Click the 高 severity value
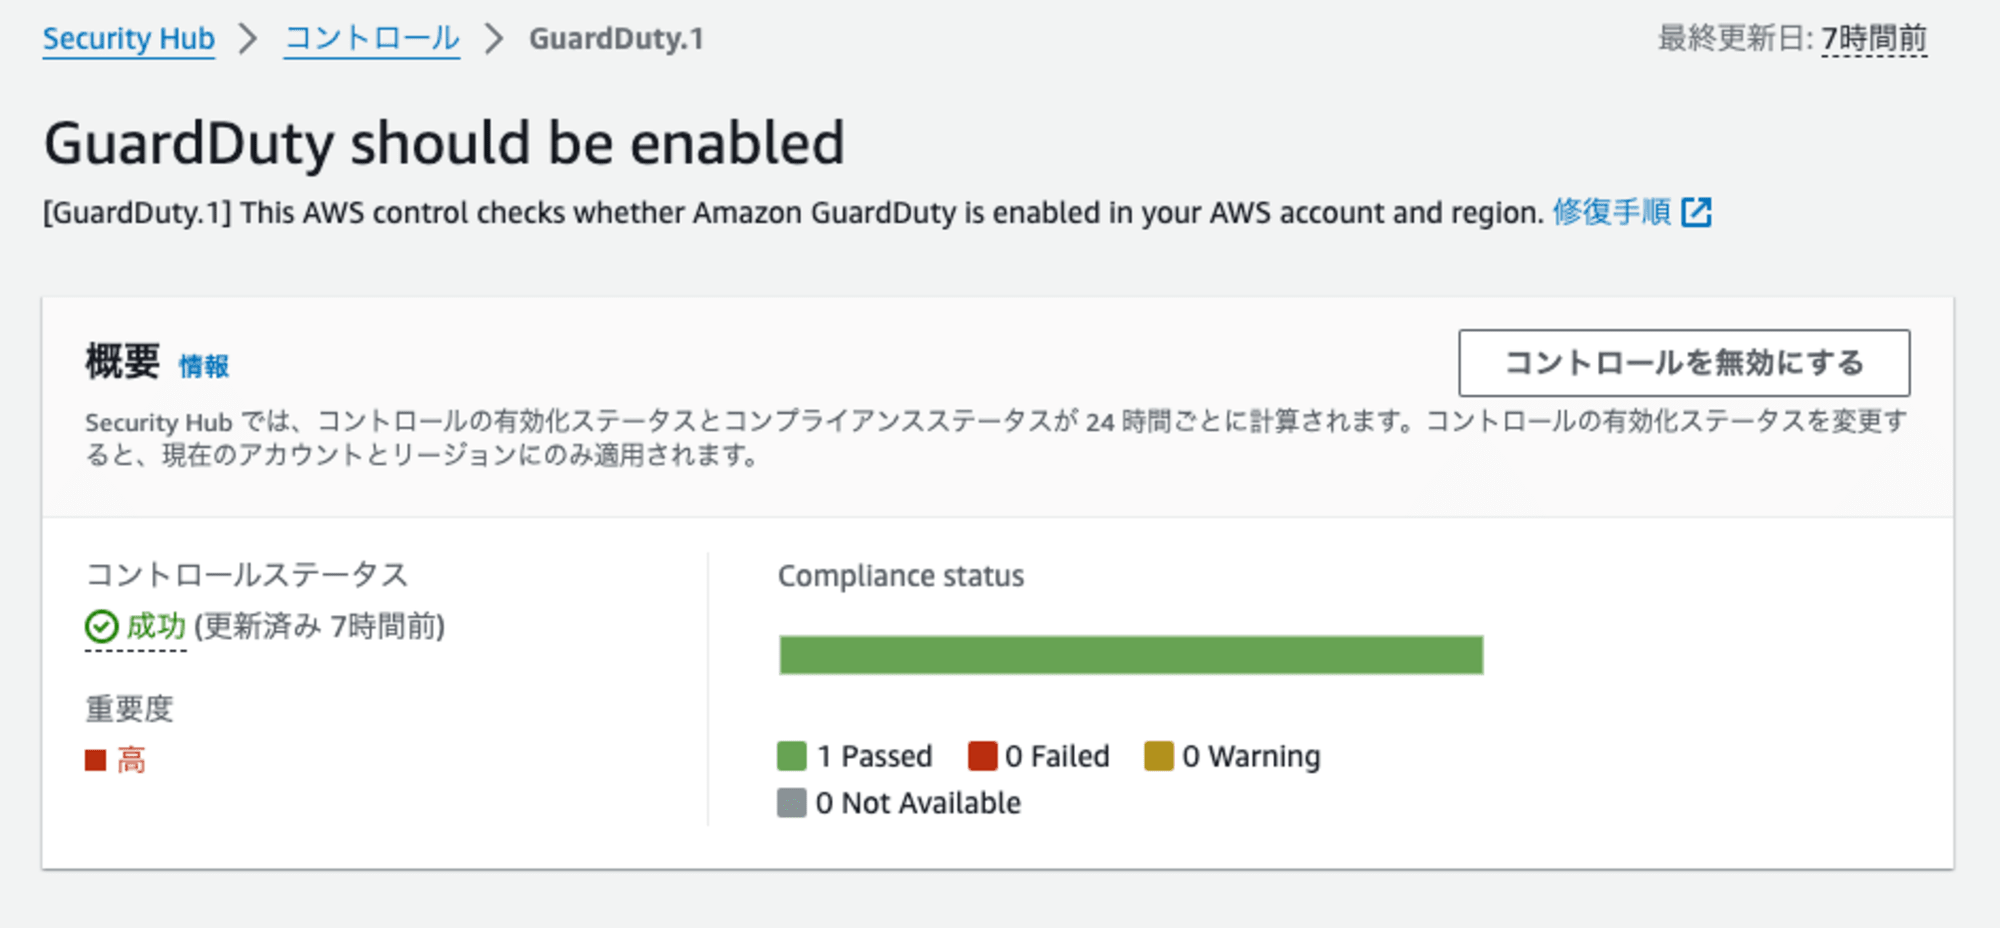The width and height of the screenshot is (2000, 928). pyautogui.click(x=131, y=761)
